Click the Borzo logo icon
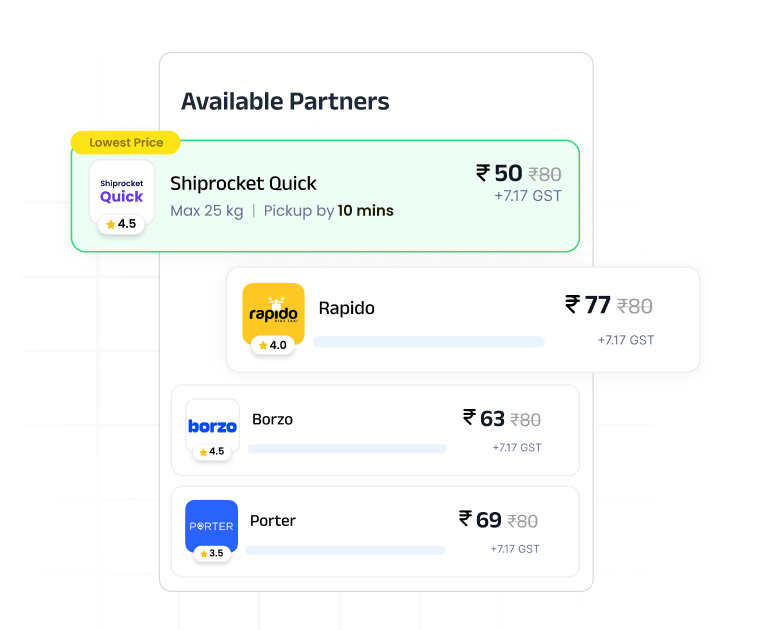768x630 pixels. tap(213, 426)
